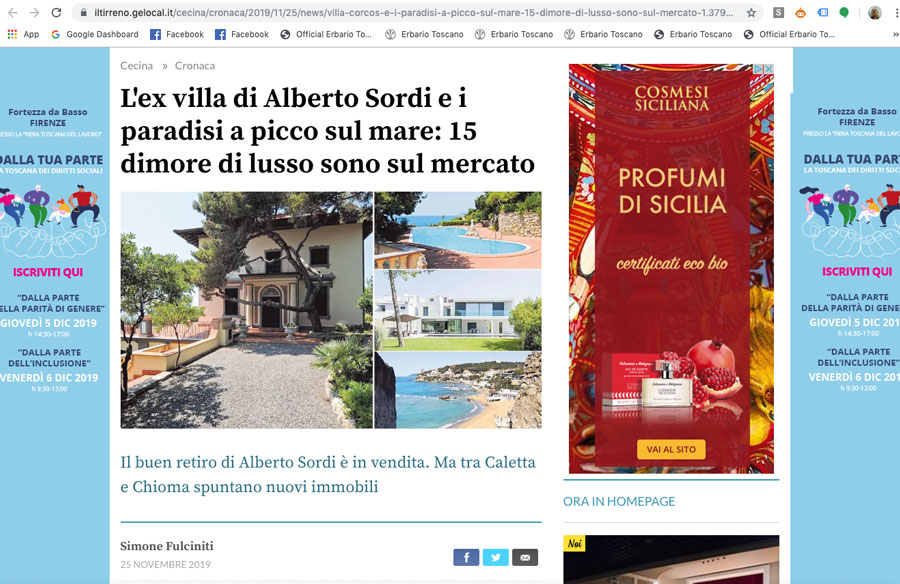Open the AdChoices info icon on ad
The height and width of the screenshot is (584, 900).
tap(758, 68)
